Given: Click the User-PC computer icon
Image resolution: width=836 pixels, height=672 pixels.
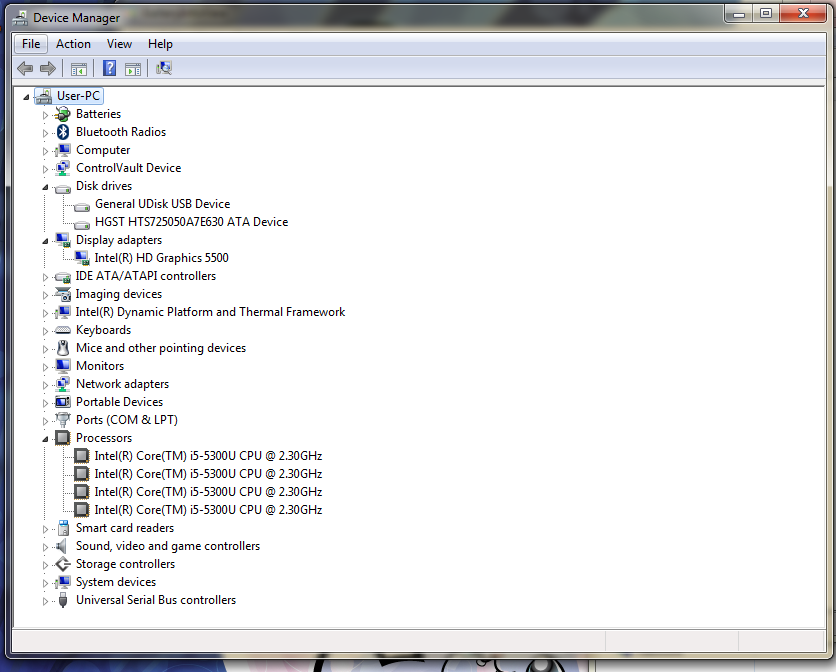Looking at the screenshot, I should point(44,96).
